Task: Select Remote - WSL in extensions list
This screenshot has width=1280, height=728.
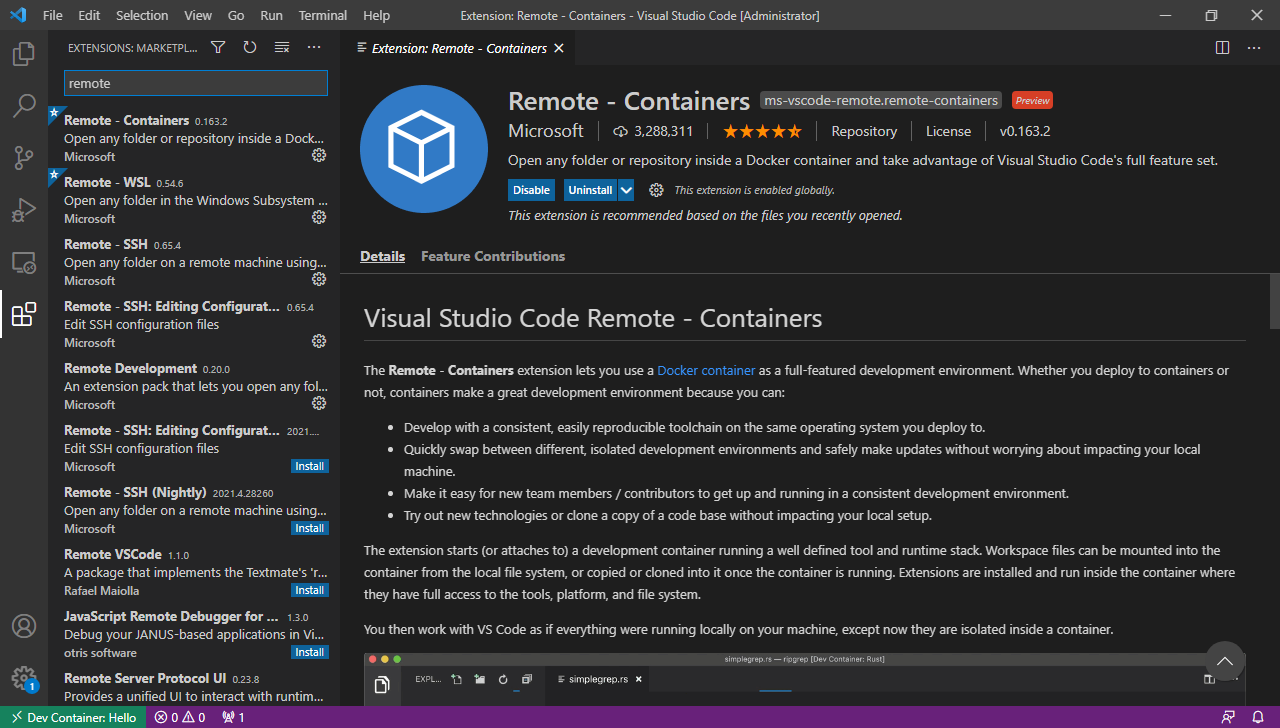Action: 194,200
